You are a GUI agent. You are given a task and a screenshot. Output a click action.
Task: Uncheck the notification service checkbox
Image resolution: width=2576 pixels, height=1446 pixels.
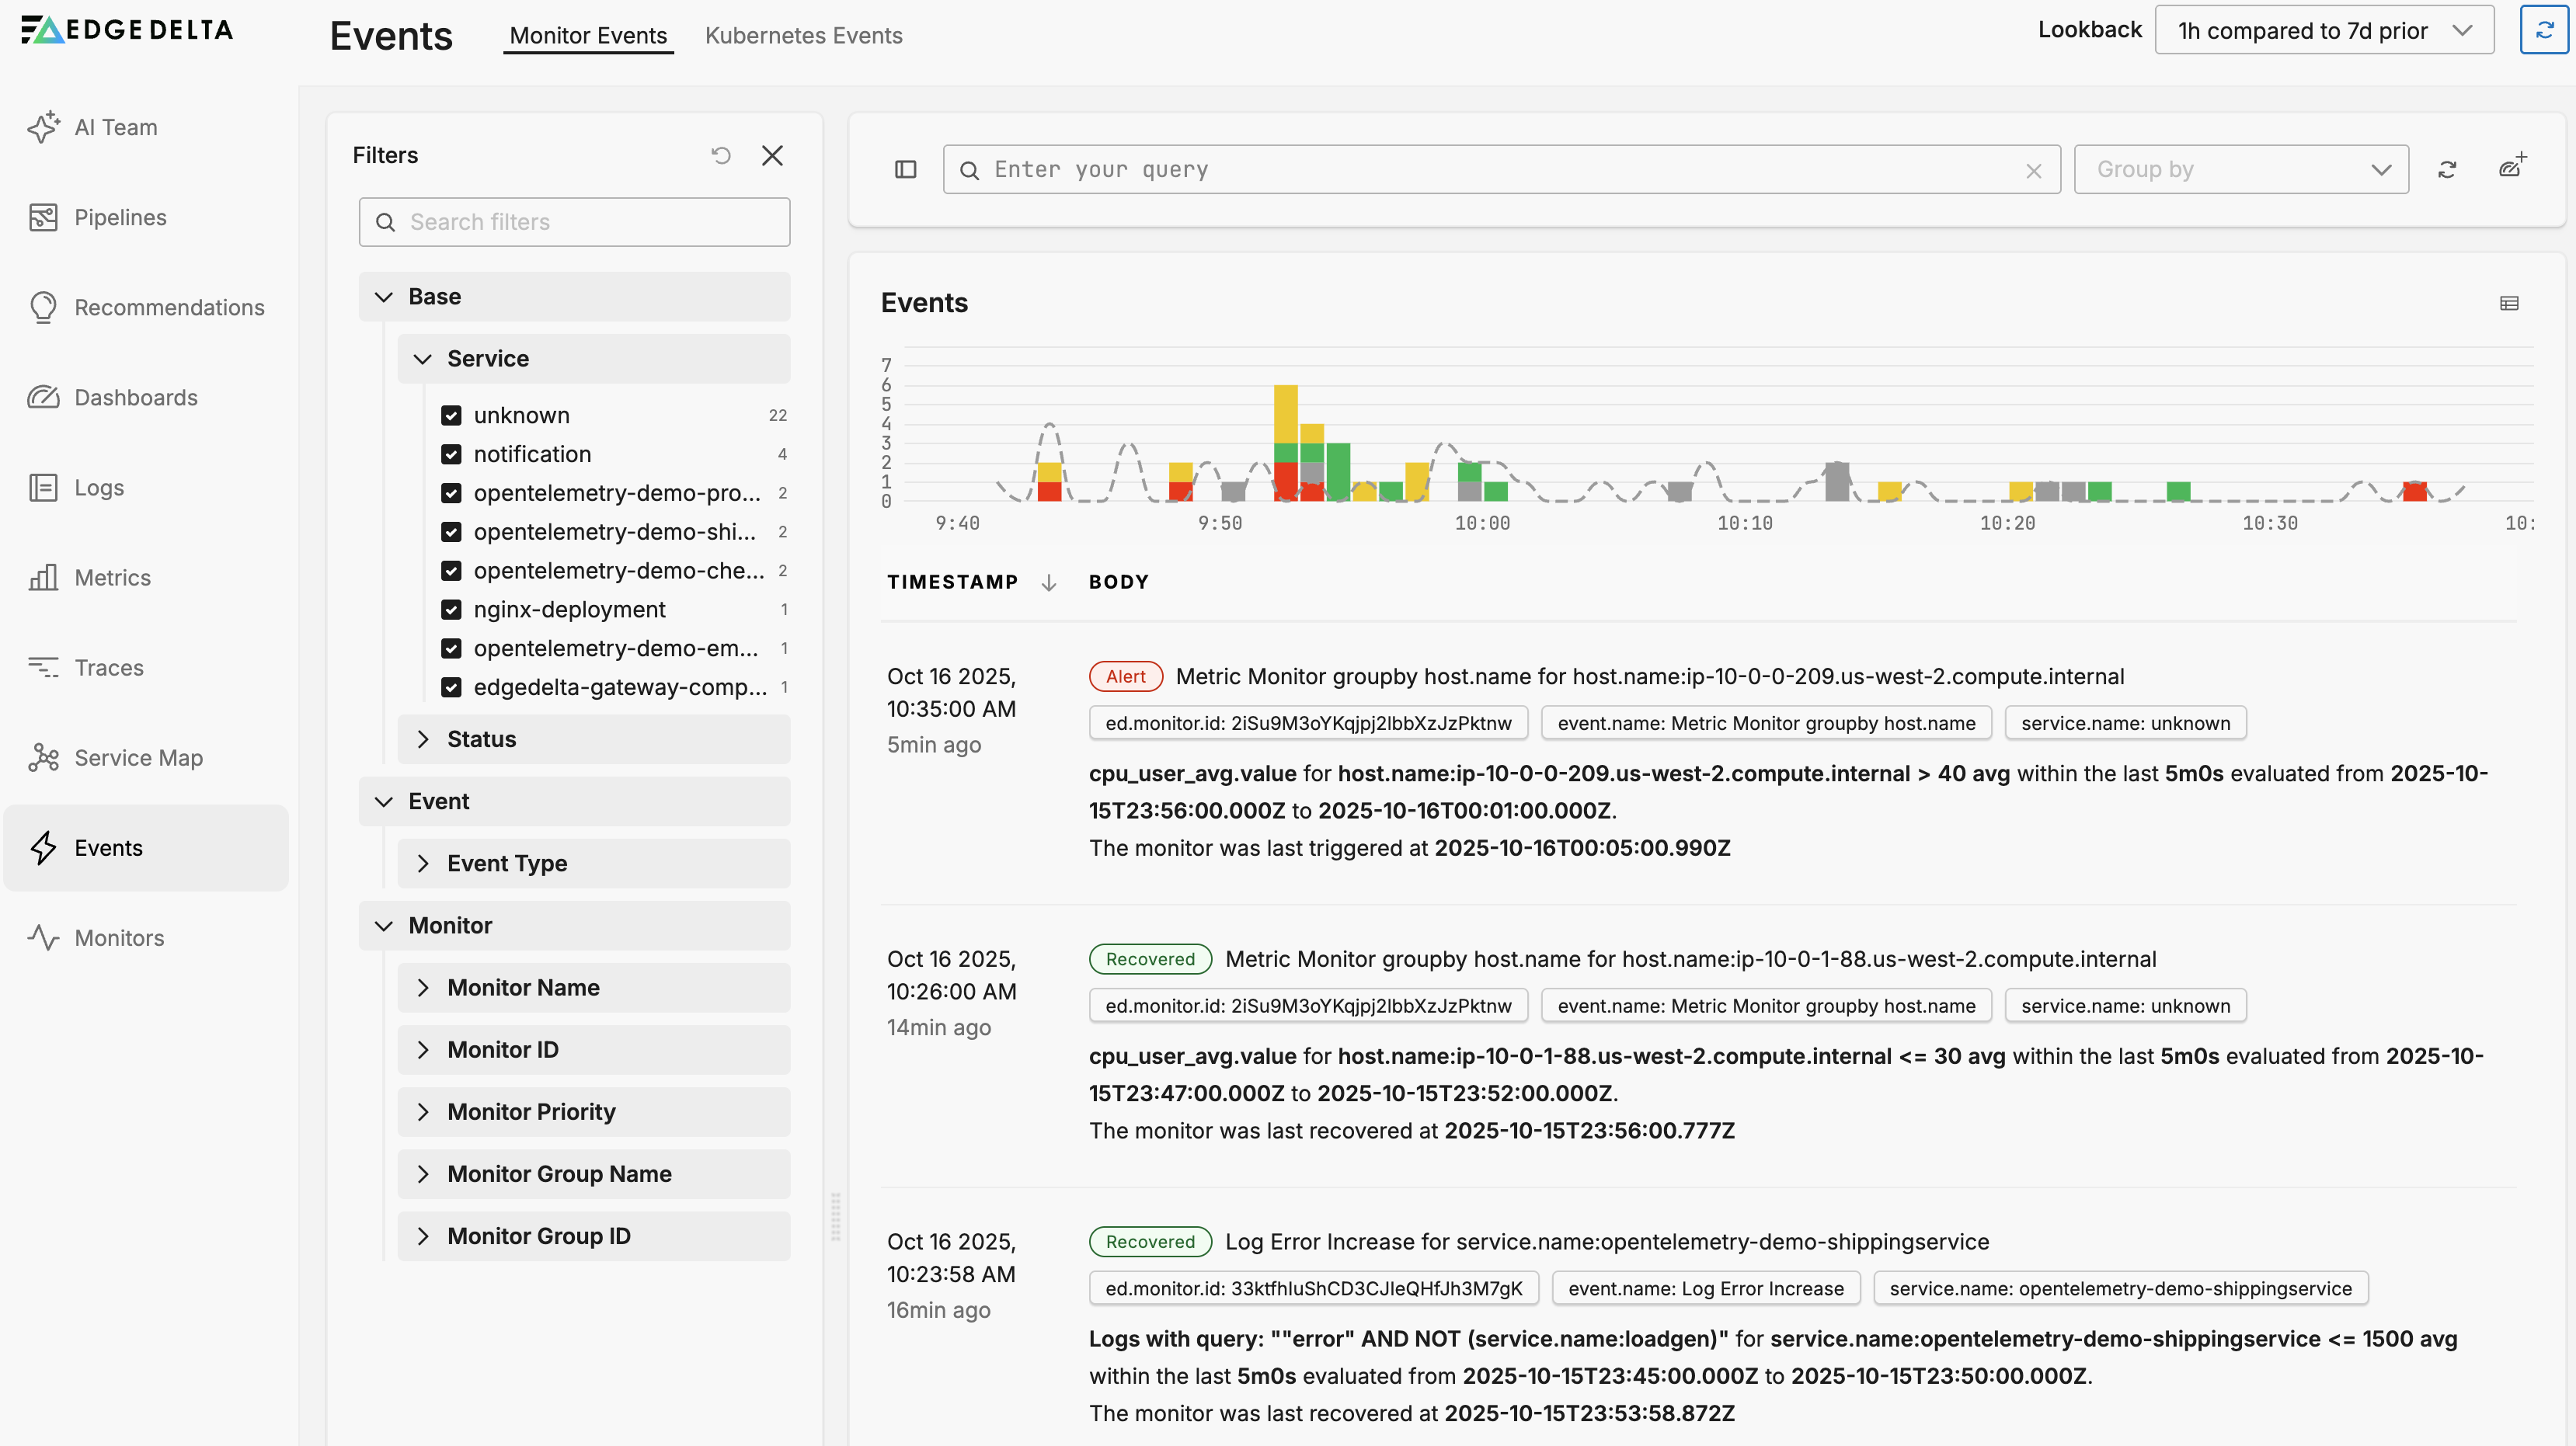pyautogui.click(x=451, y=454)
